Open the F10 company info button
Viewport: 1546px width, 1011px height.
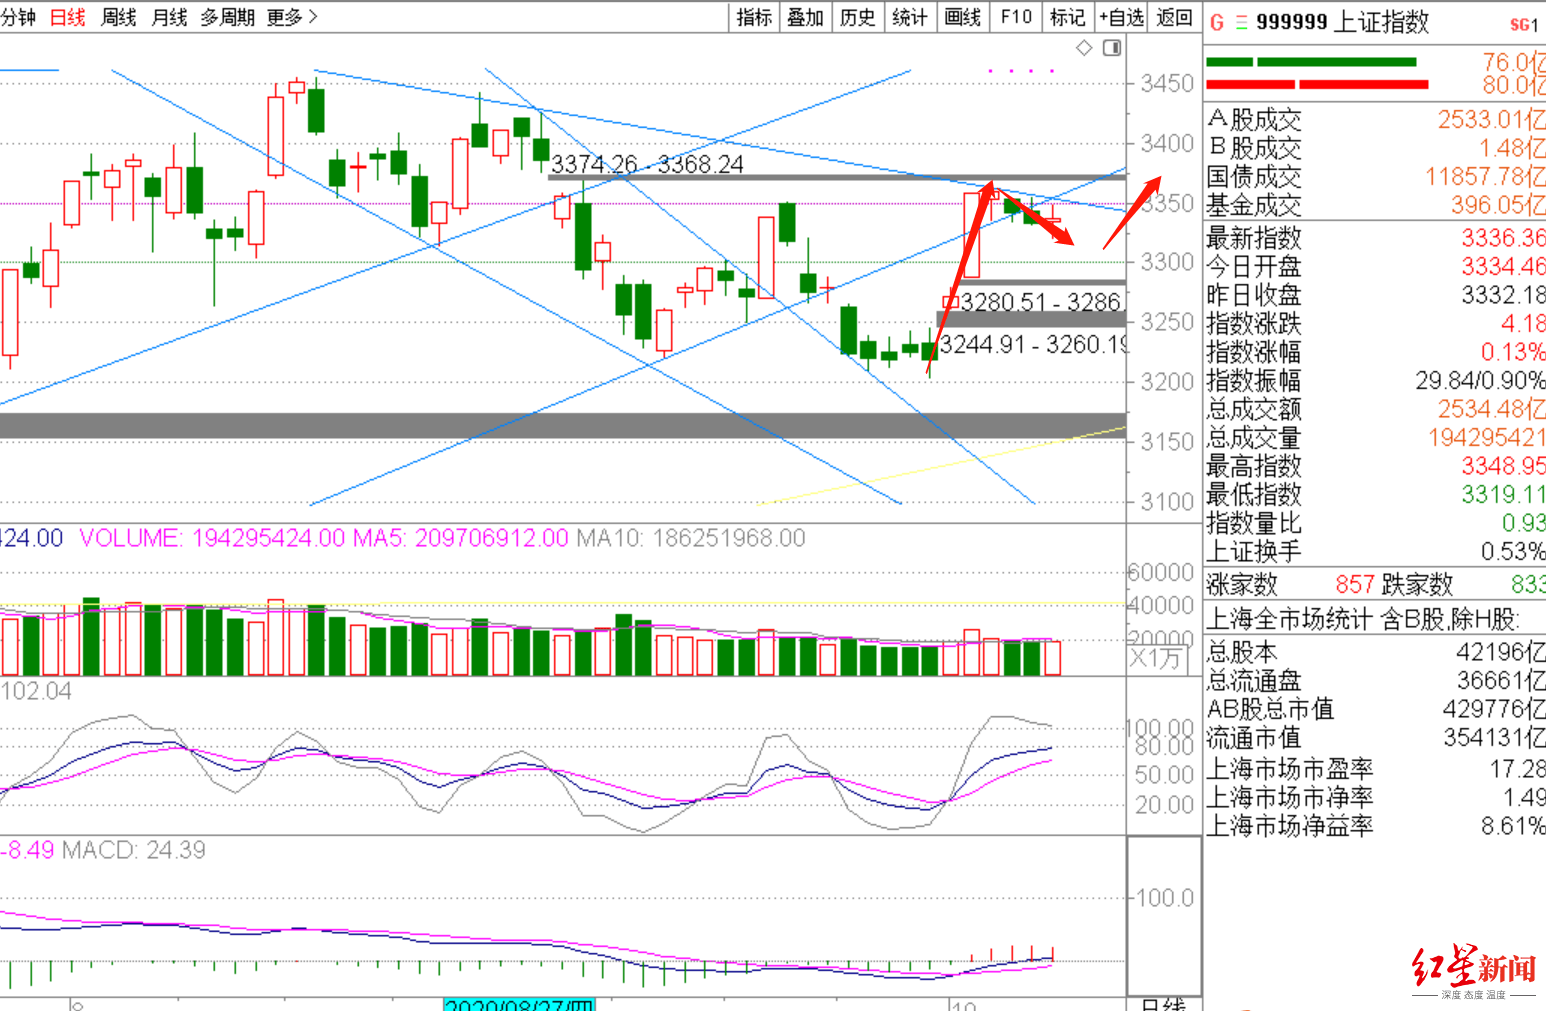[1016, 17]
